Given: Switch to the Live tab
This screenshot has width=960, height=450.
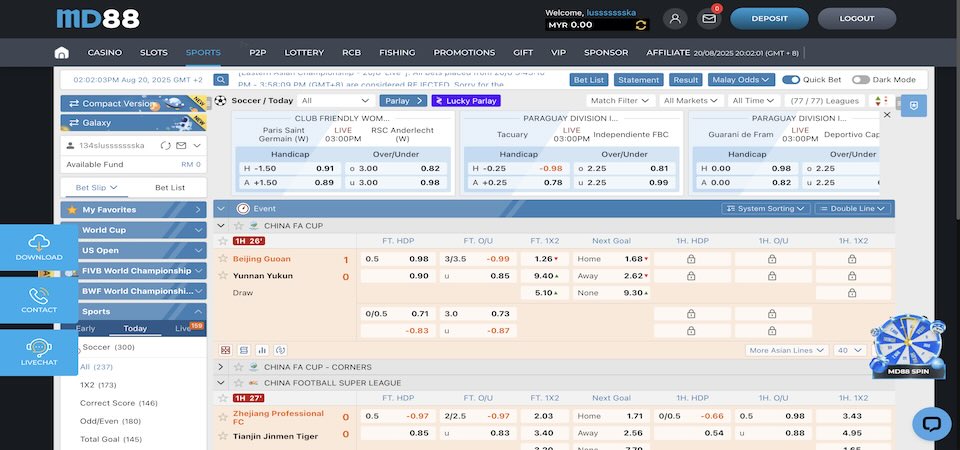Looking at the screenshot, I should 183,328.
